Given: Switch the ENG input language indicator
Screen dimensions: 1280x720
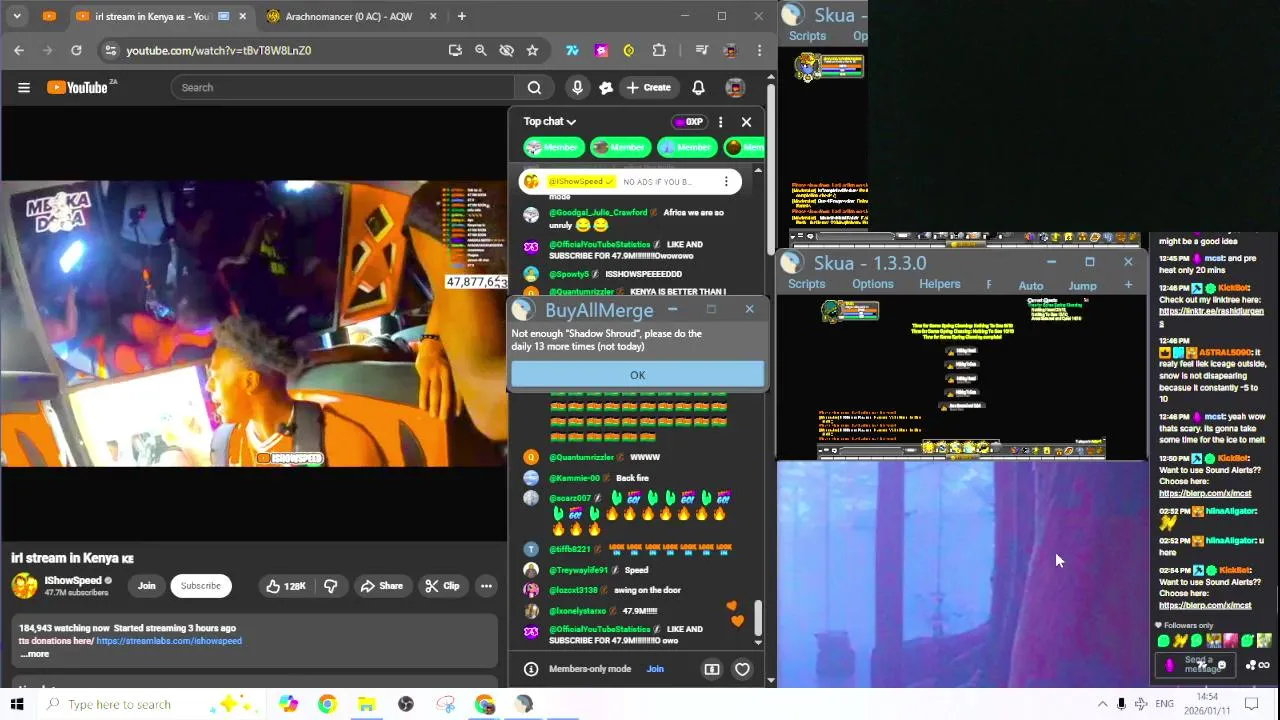Looking at the screenshot, I should (1164, 704).
